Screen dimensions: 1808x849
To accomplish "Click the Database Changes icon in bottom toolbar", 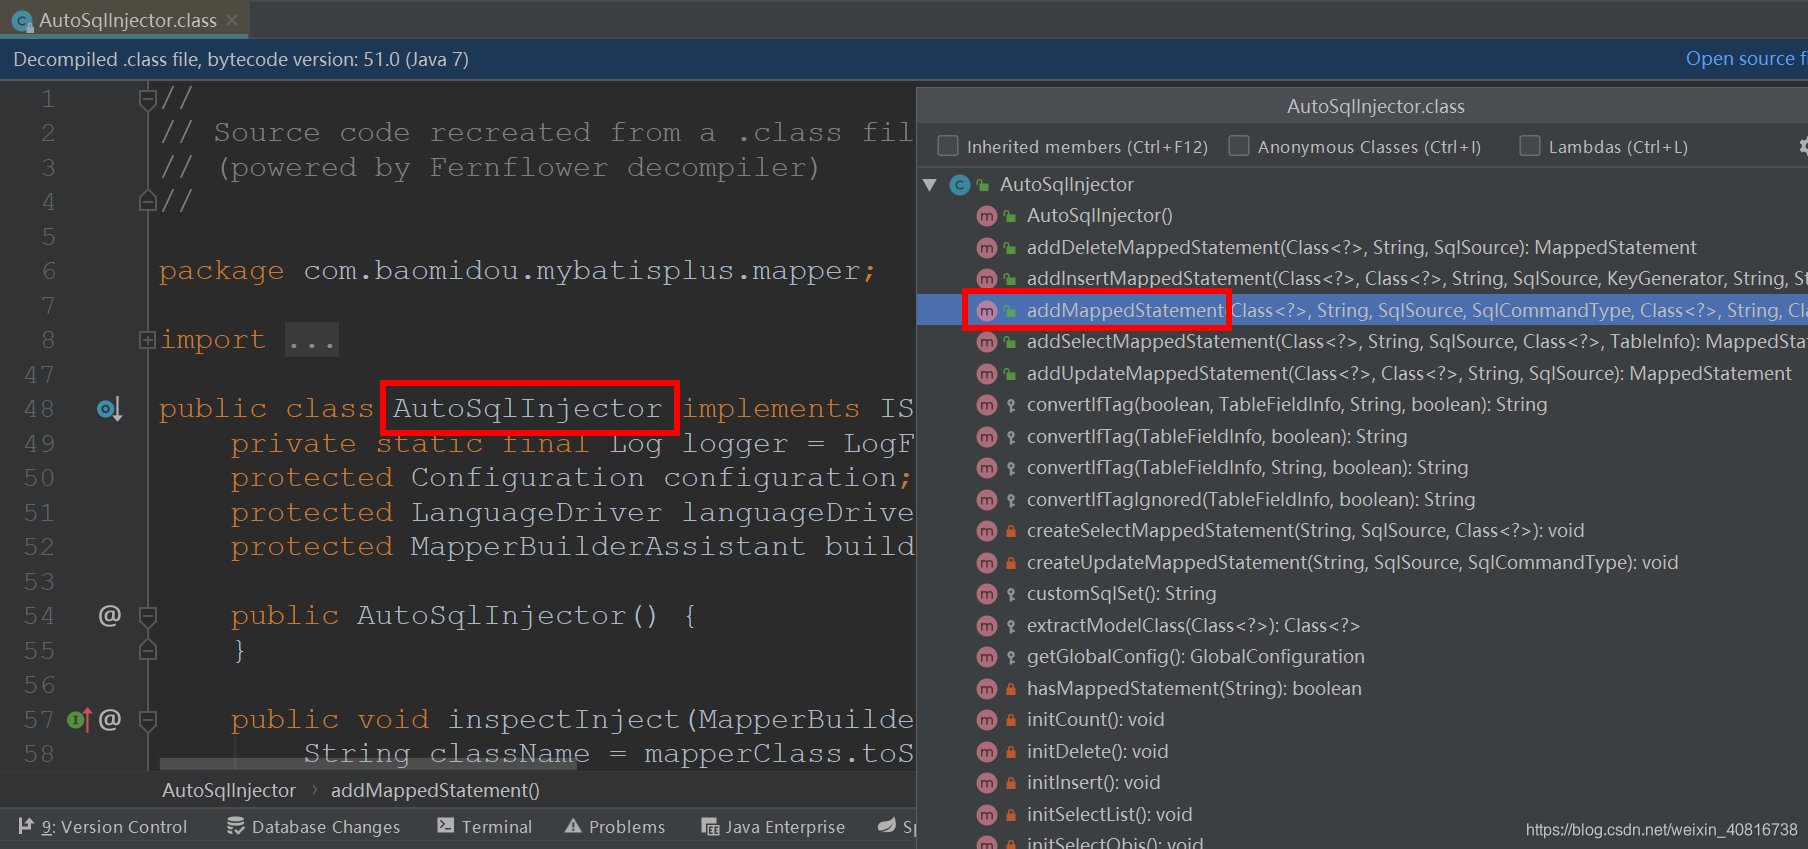I will 236,826.
